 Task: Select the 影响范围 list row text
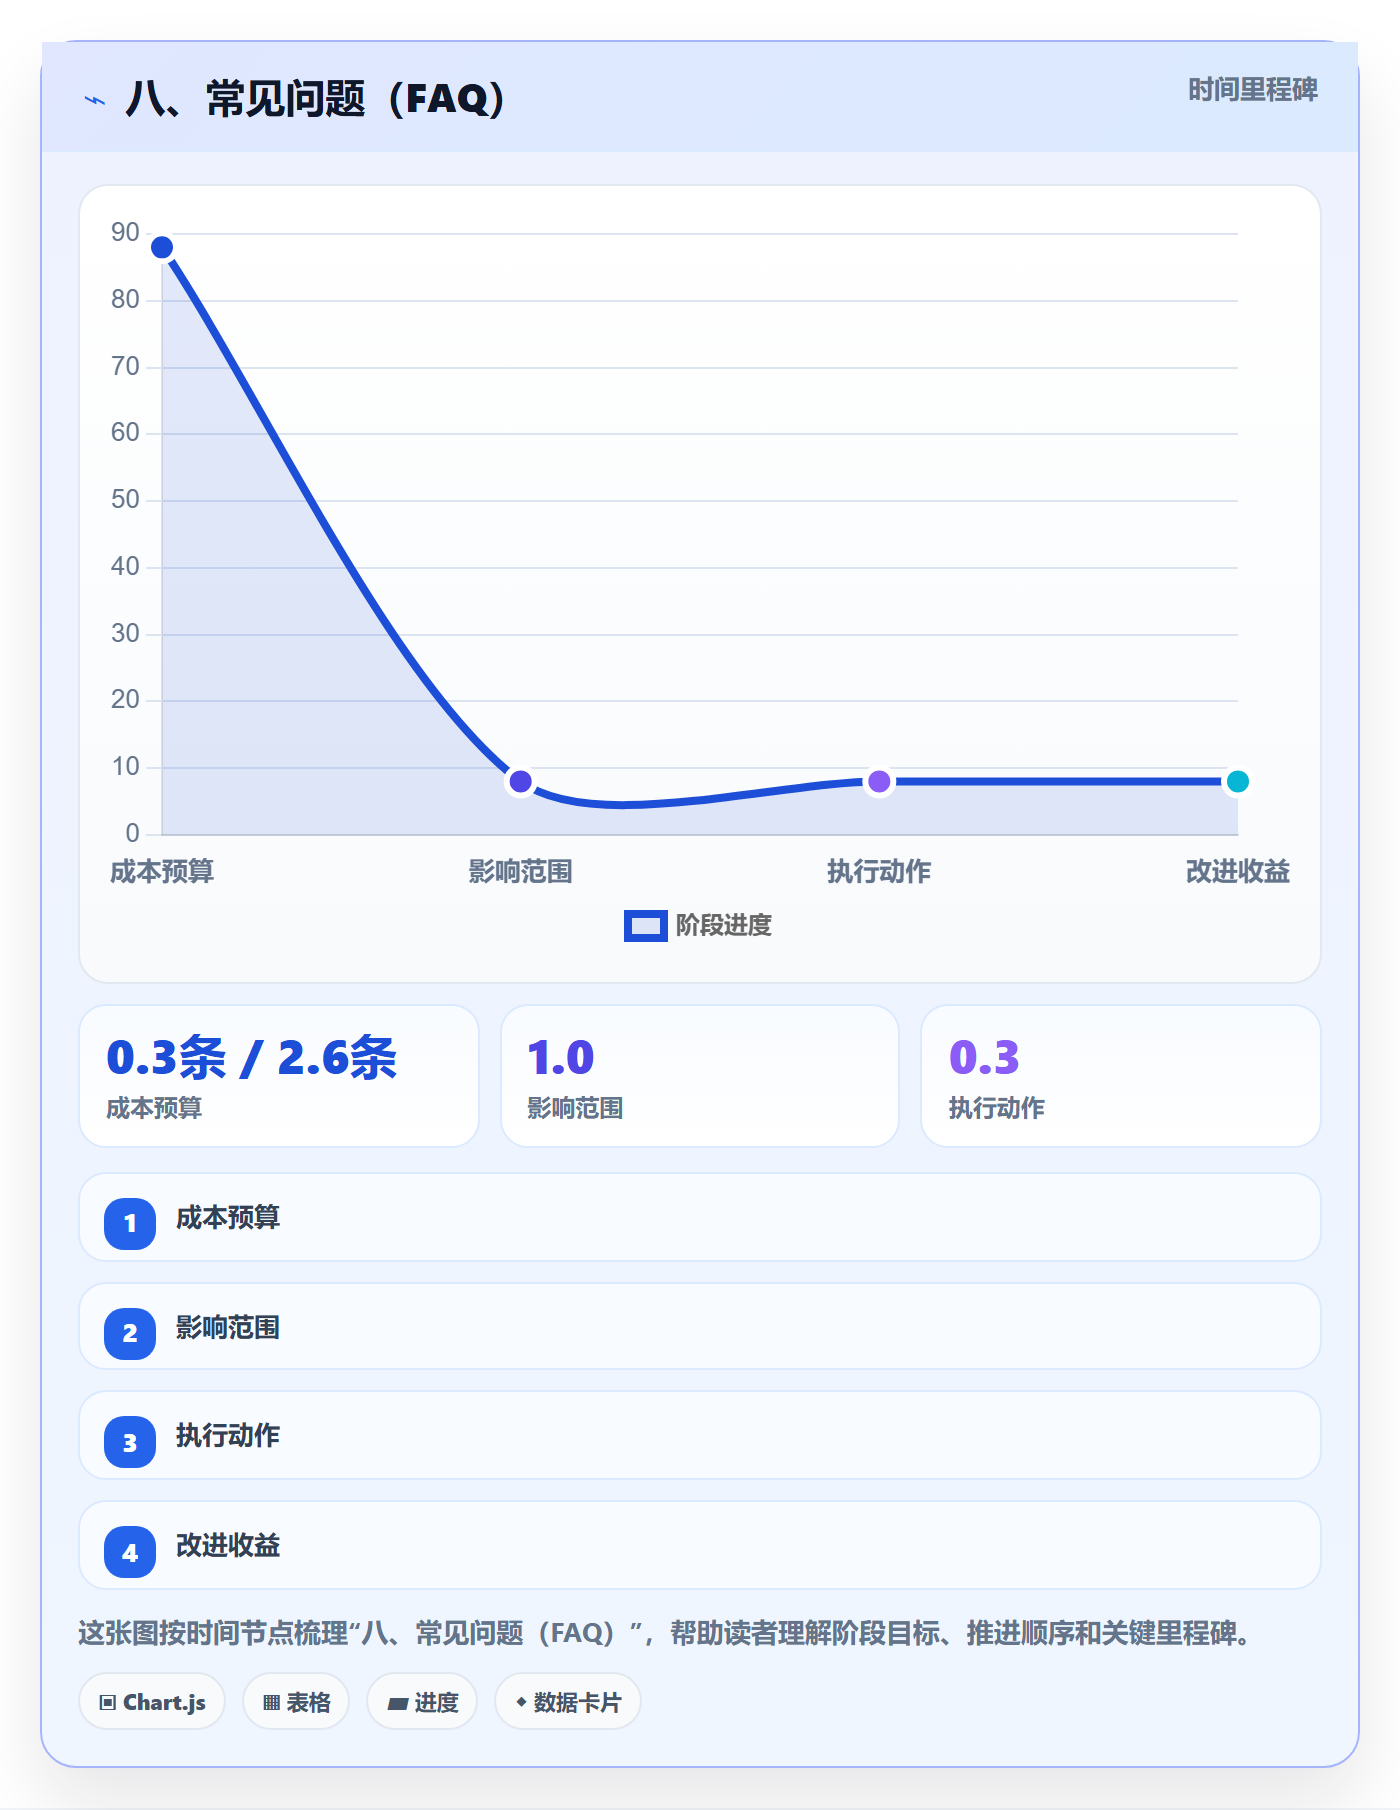228,1328
